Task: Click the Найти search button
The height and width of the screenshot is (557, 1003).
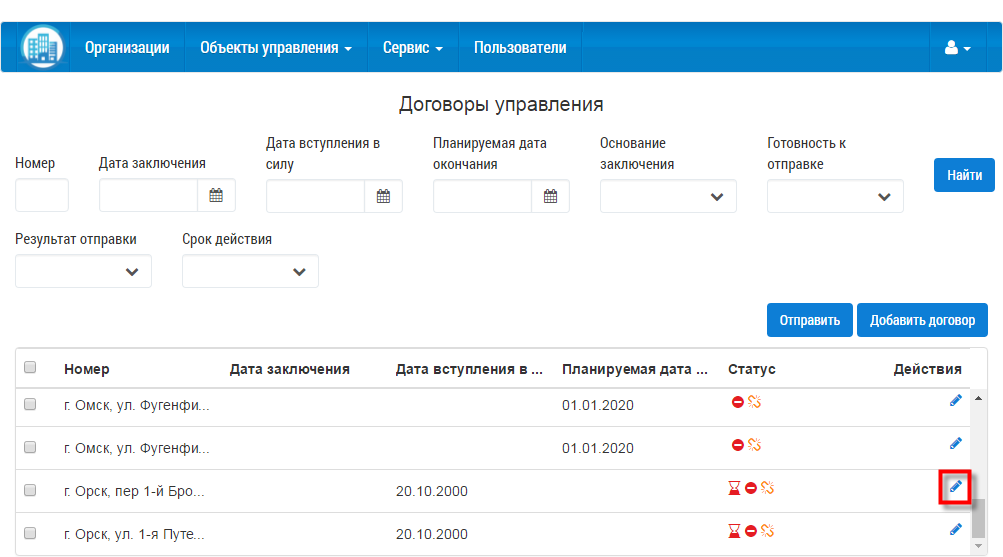Action: coord(964,175)
